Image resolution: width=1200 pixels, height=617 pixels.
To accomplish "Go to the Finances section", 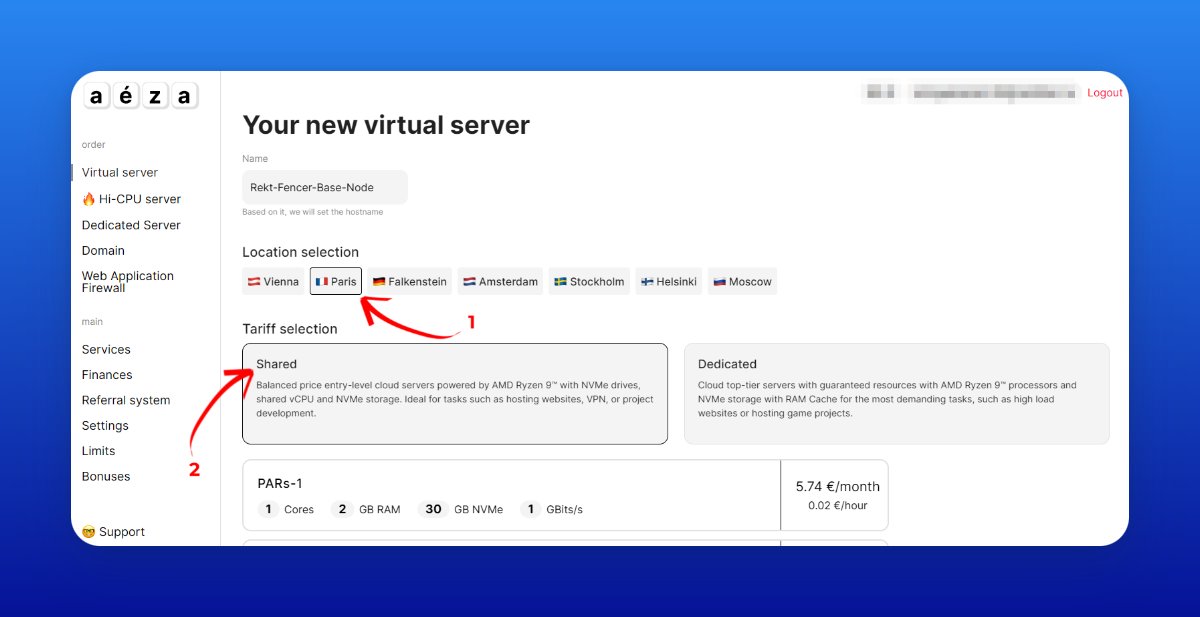I will (x=106, y=374).
